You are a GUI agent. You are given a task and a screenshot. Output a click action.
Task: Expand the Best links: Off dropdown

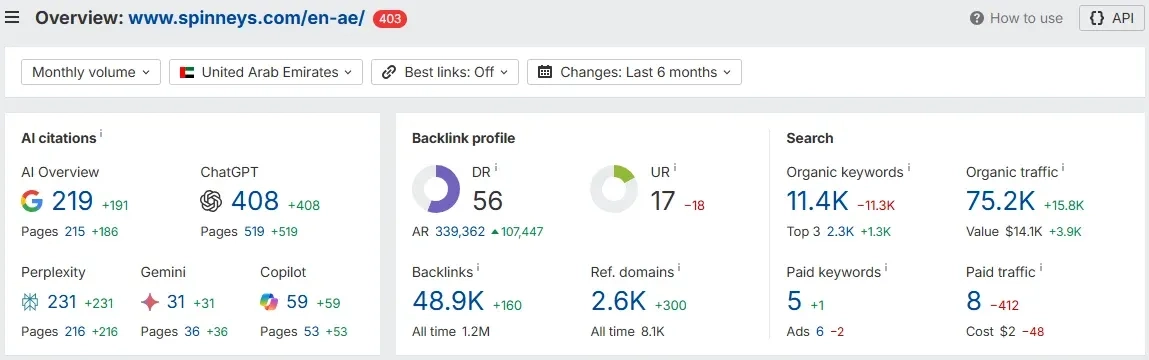[x=445, y=72]
